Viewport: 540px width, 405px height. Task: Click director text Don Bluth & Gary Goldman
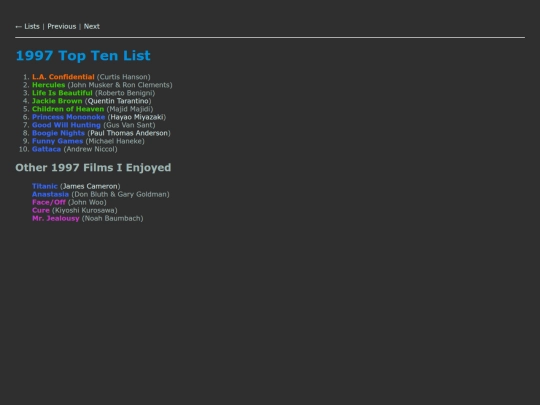point(120,194)
